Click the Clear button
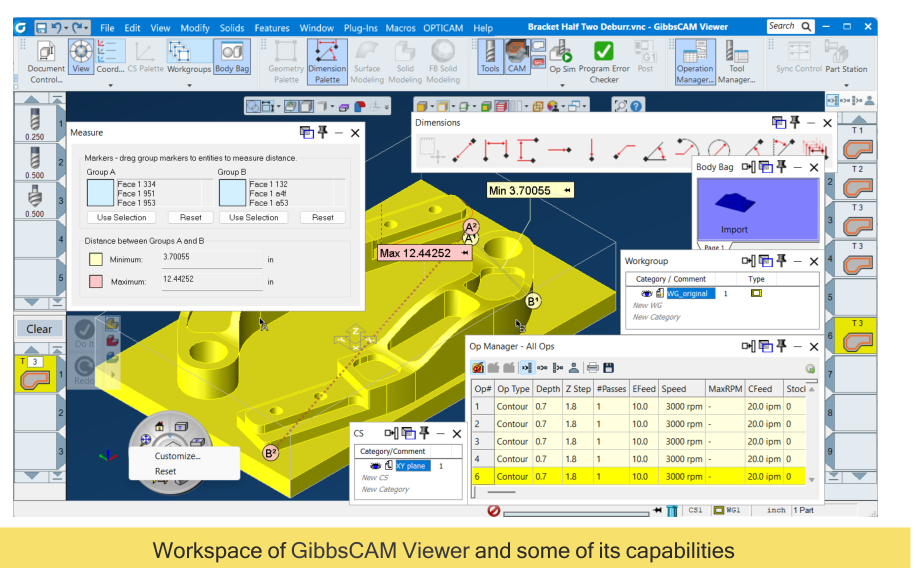 click(39, 329)
